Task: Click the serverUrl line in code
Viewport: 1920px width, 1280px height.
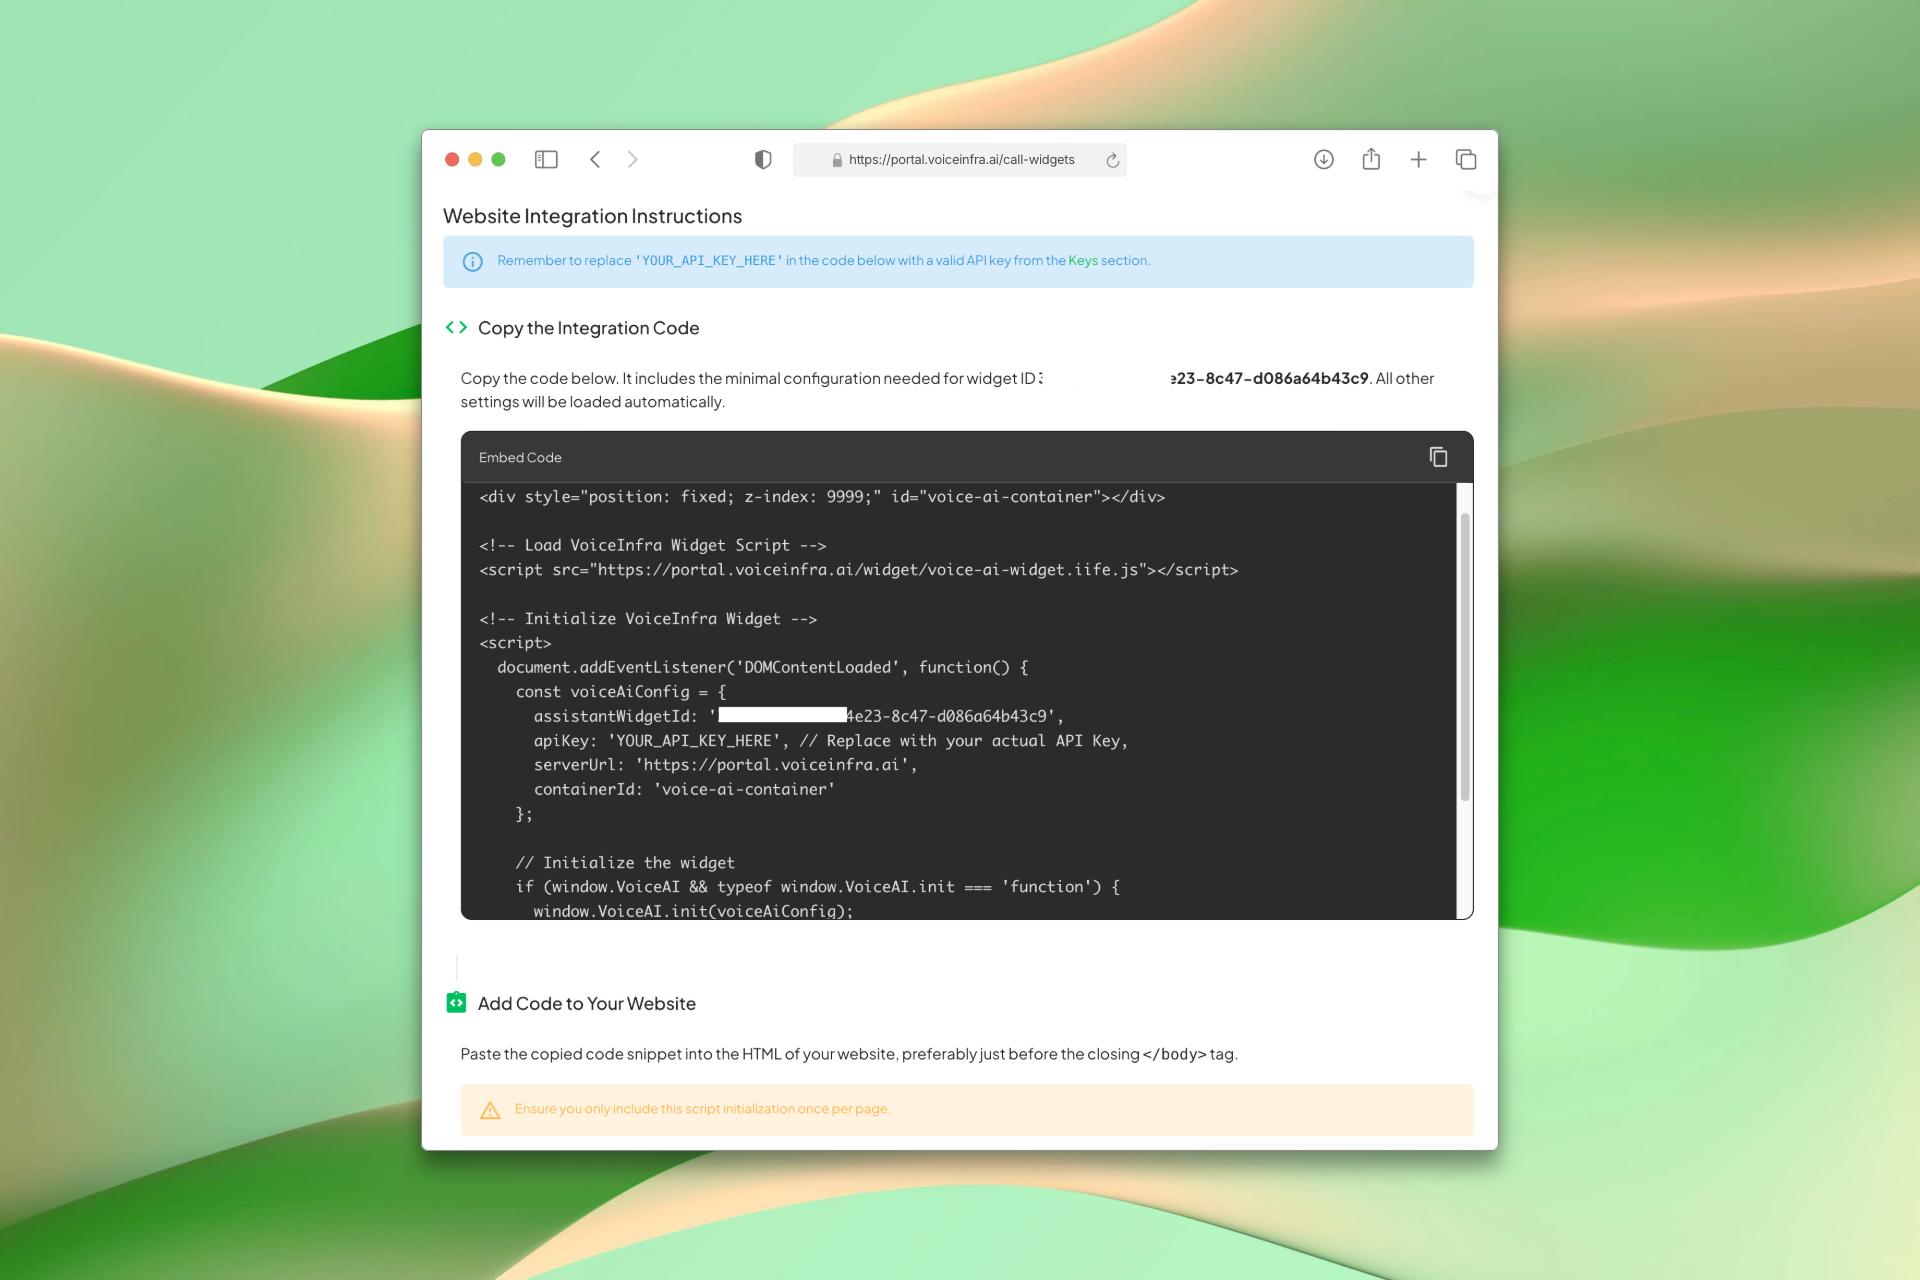Action: tap(726, 765)
